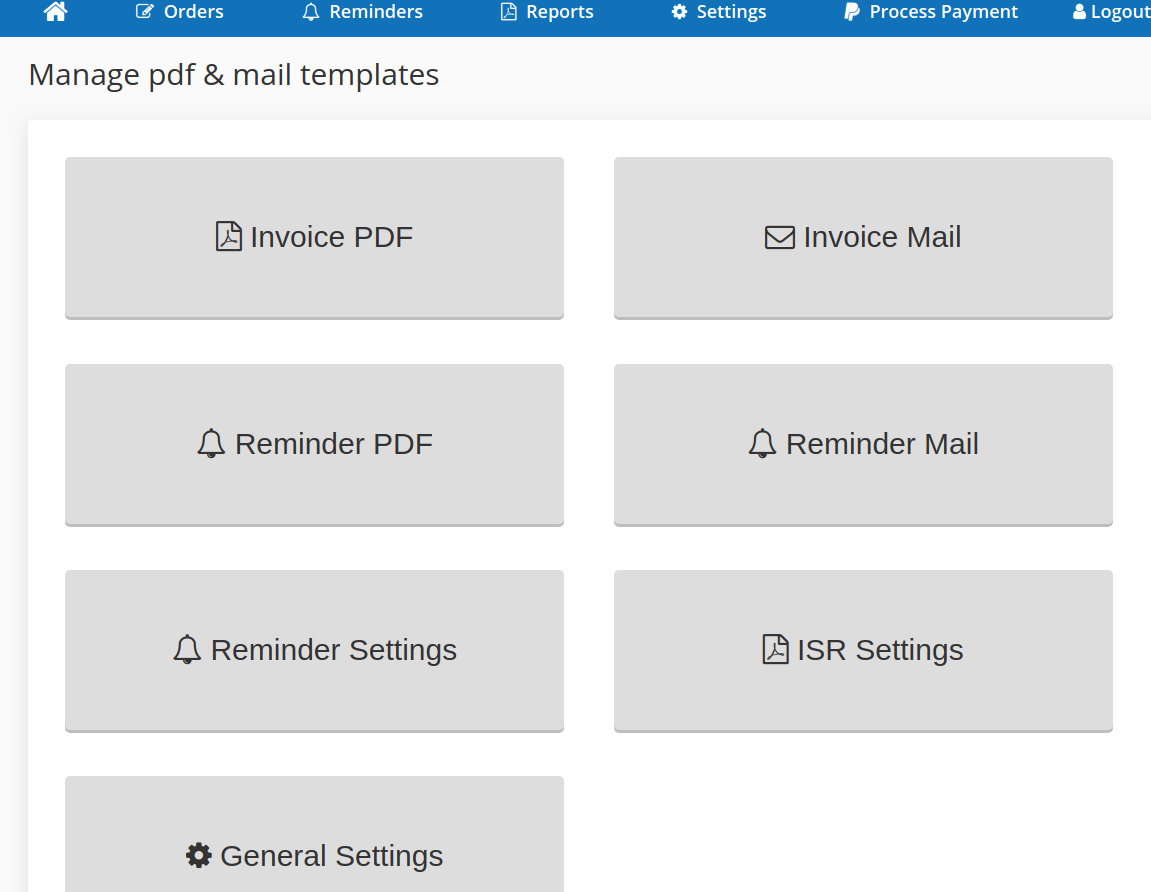The image size is (1151, 892).
Task: Click the envelope icon in the Invoice Mail tile
Action: (x=779, y=237)
